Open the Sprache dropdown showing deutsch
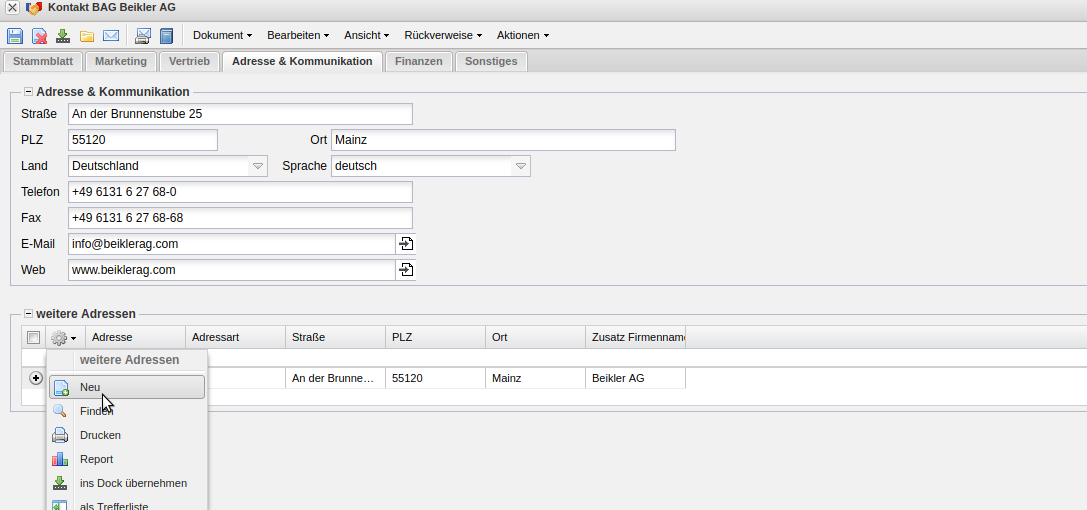 520,166
